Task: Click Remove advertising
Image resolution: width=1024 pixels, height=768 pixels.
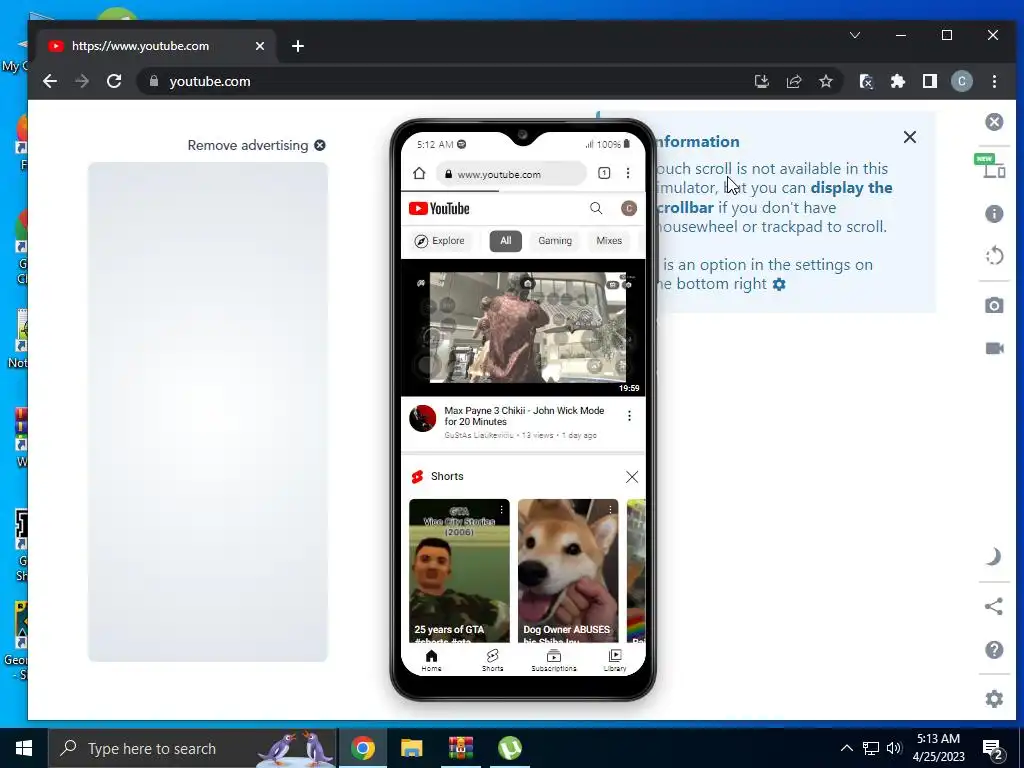Action: (256, 145)
